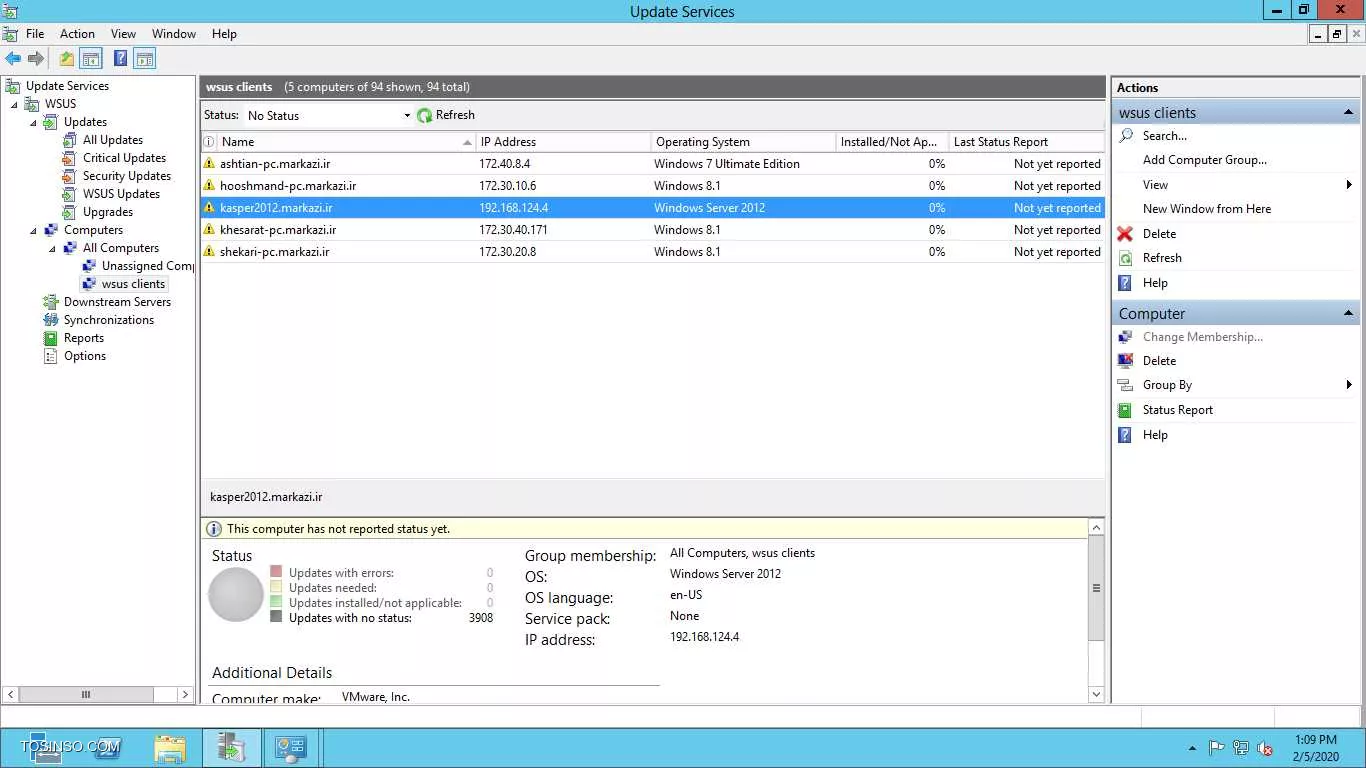Viewport: 1366px width, 768px height.
Task: Open File Explorer from the taskbar
Action: (x=170, y=747)
